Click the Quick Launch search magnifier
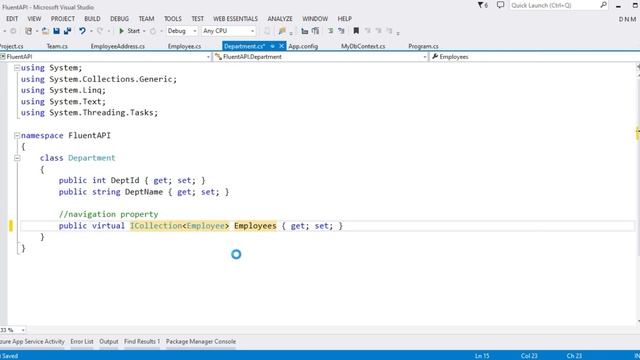640x360 pixels. point(603,5)
